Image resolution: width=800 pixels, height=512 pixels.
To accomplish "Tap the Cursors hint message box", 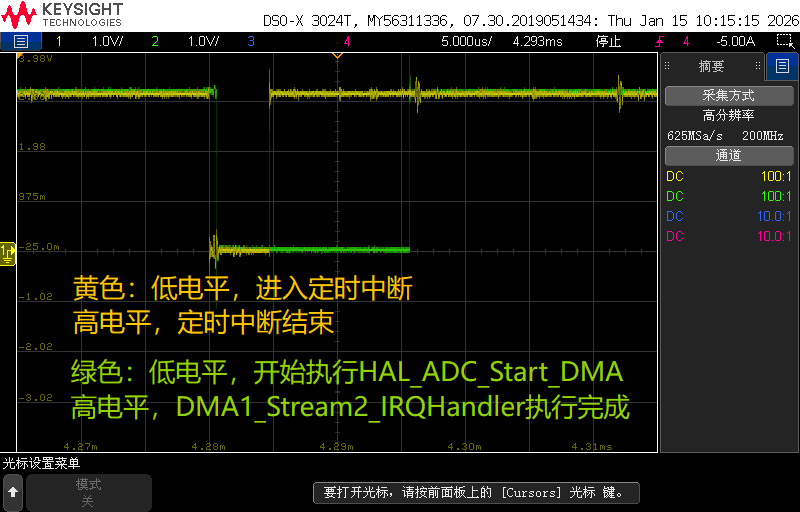I will (476, 493).
